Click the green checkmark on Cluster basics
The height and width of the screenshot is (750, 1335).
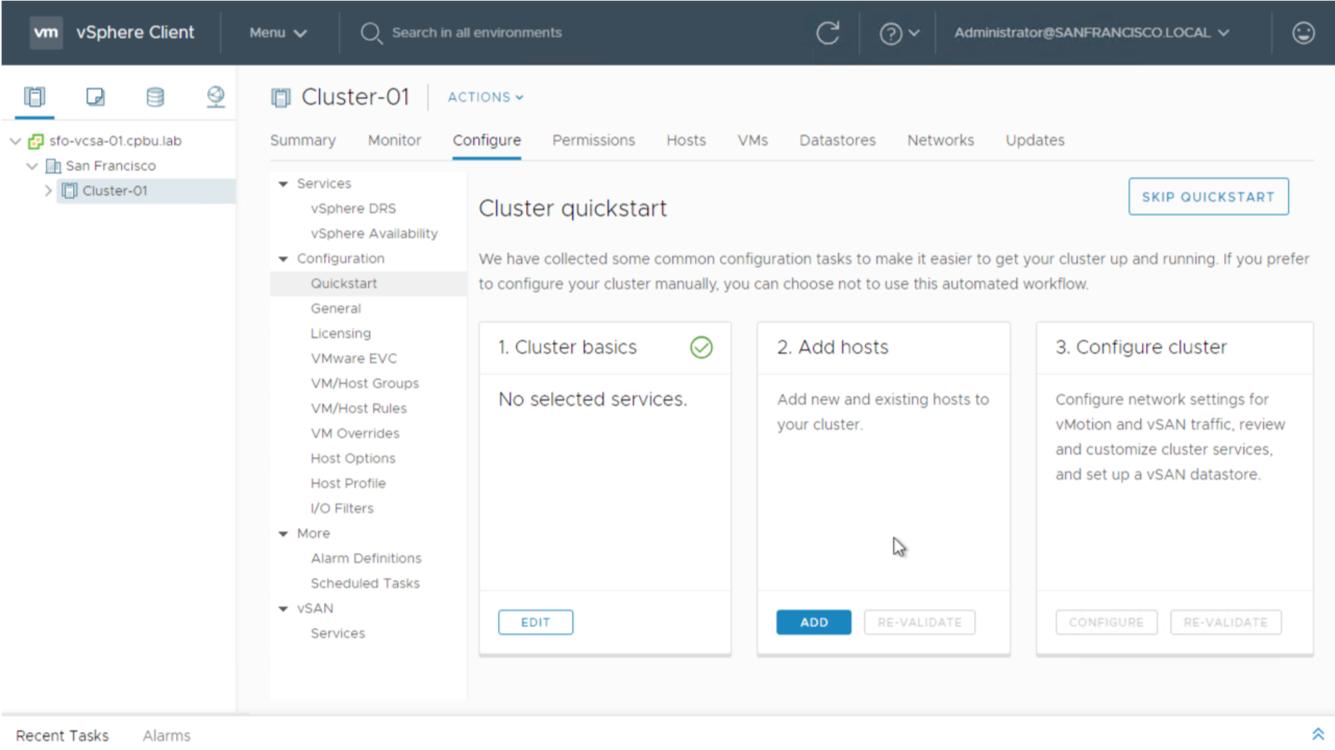702,347
